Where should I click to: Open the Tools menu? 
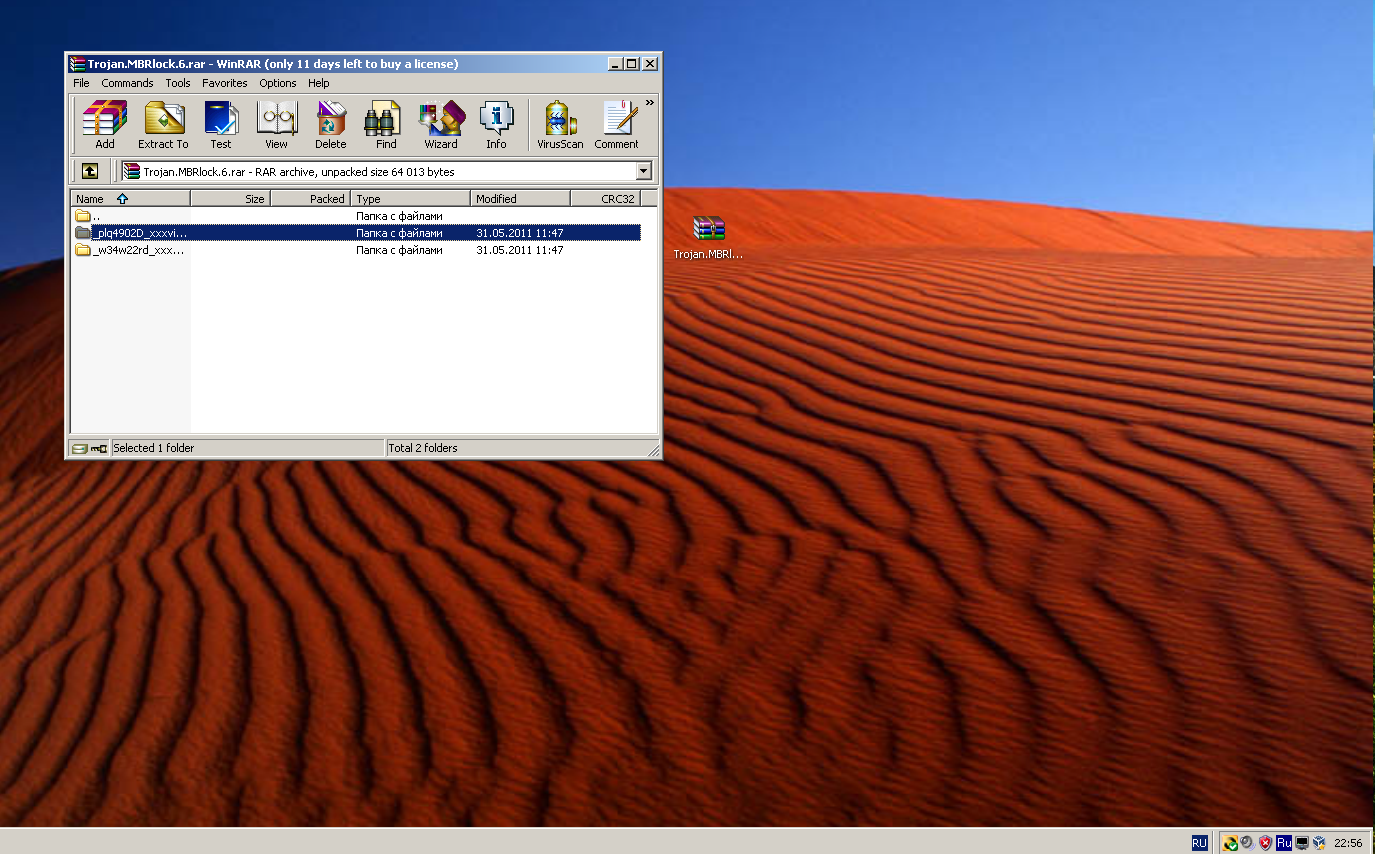click(178, 83)
